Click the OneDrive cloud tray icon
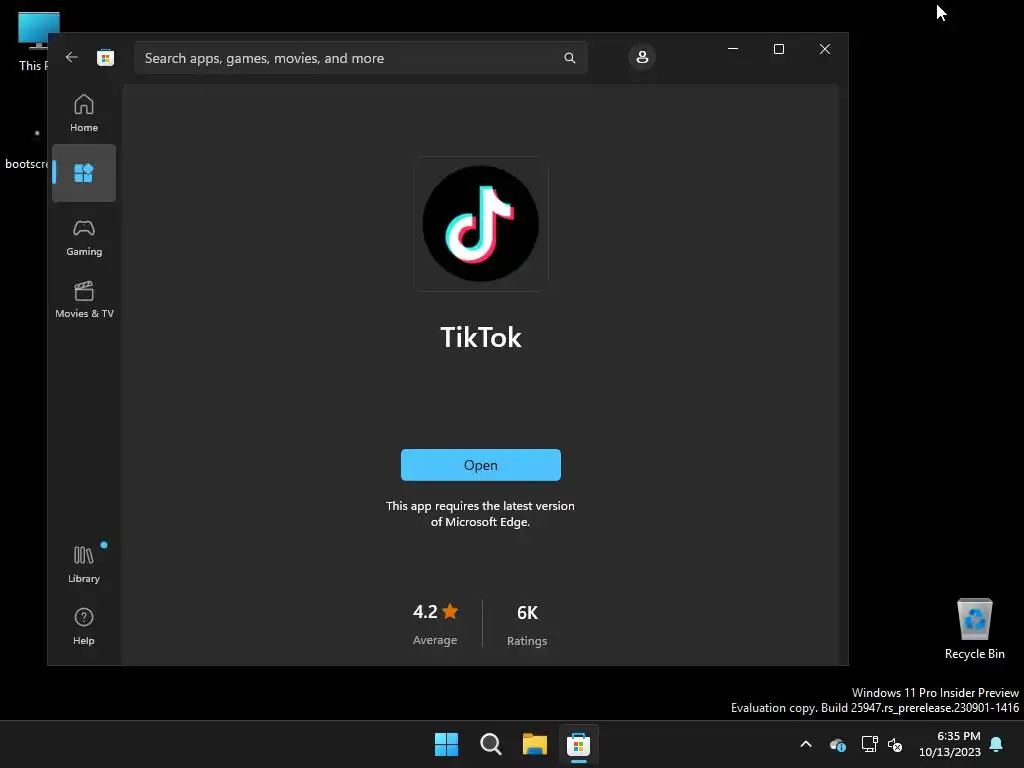The image size is (1024, 768). pos(838,744)
